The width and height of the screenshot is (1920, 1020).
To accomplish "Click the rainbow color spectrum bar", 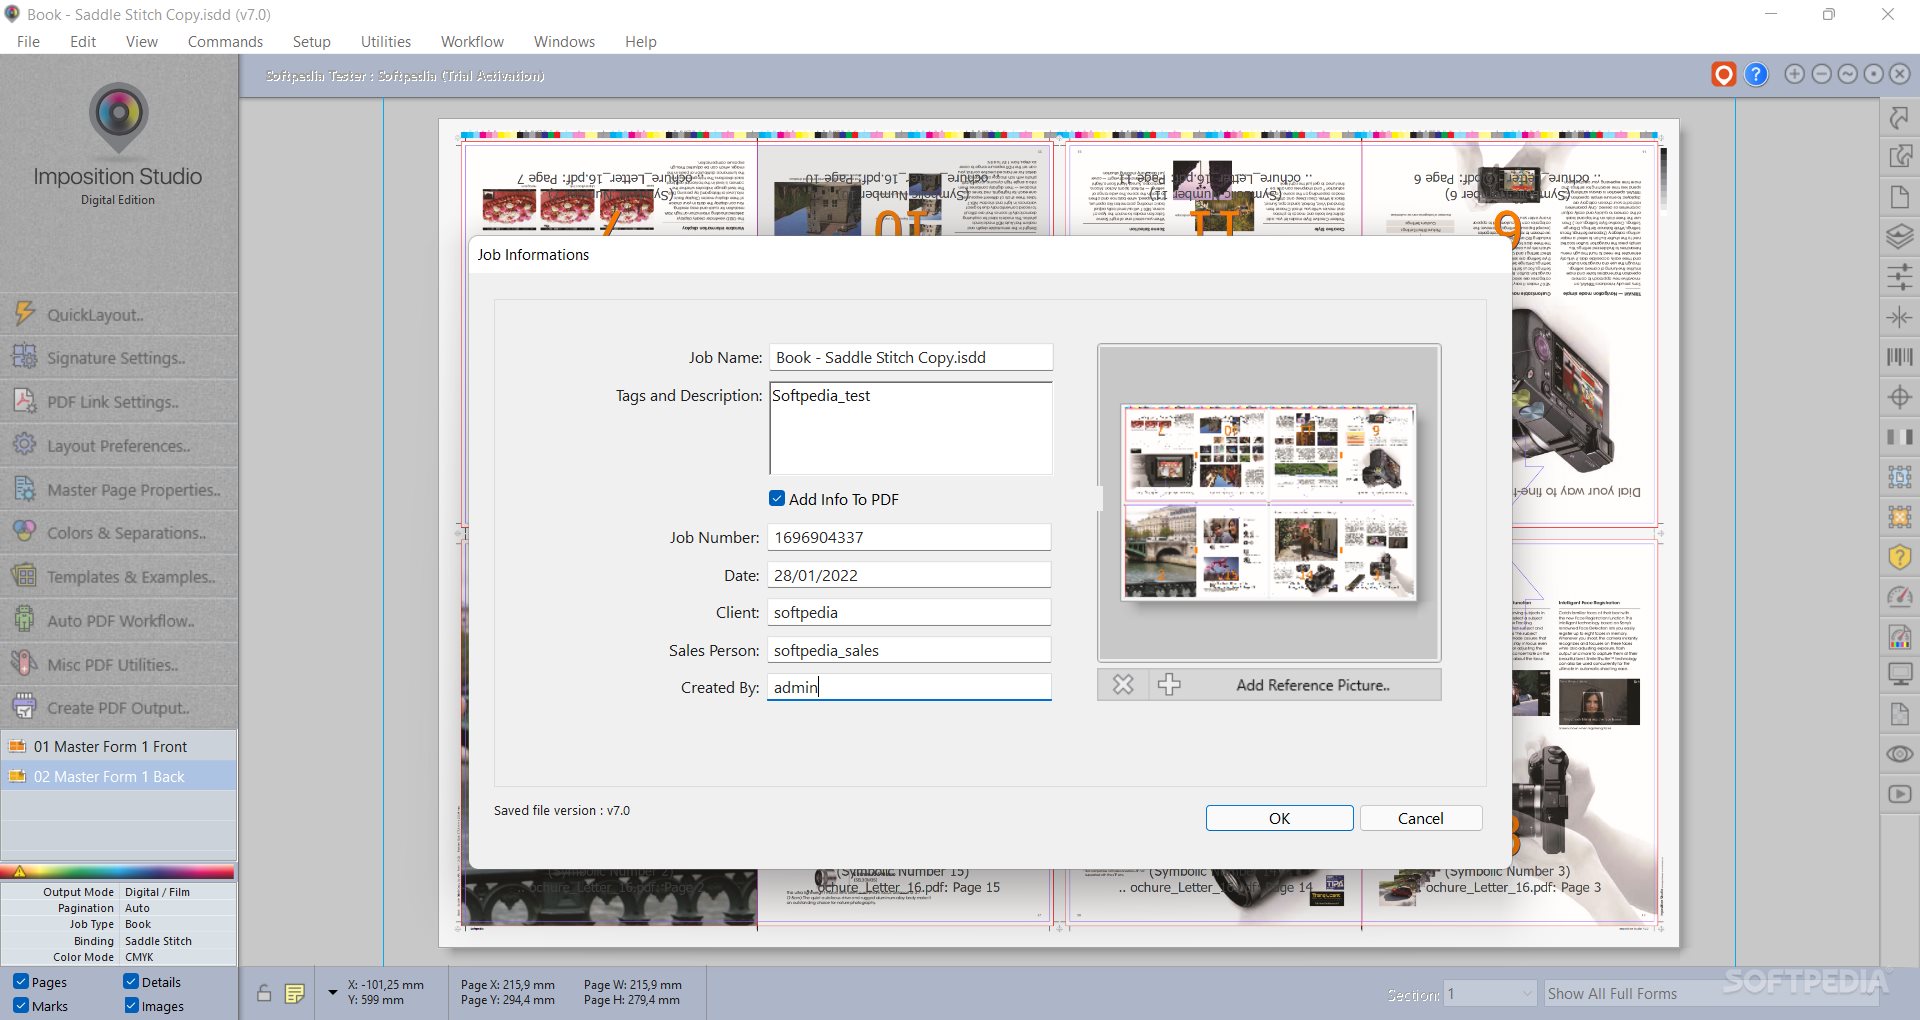I will tap(118, 871).
